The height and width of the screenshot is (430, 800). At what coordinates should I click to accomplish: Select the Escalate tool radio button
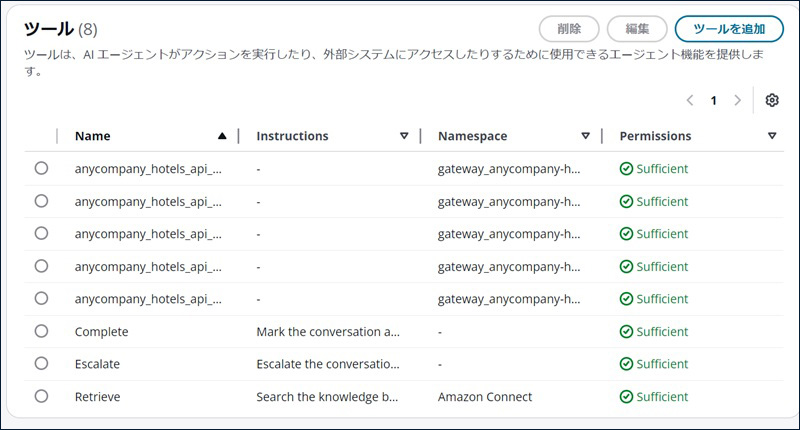click(x=41, y=363)
